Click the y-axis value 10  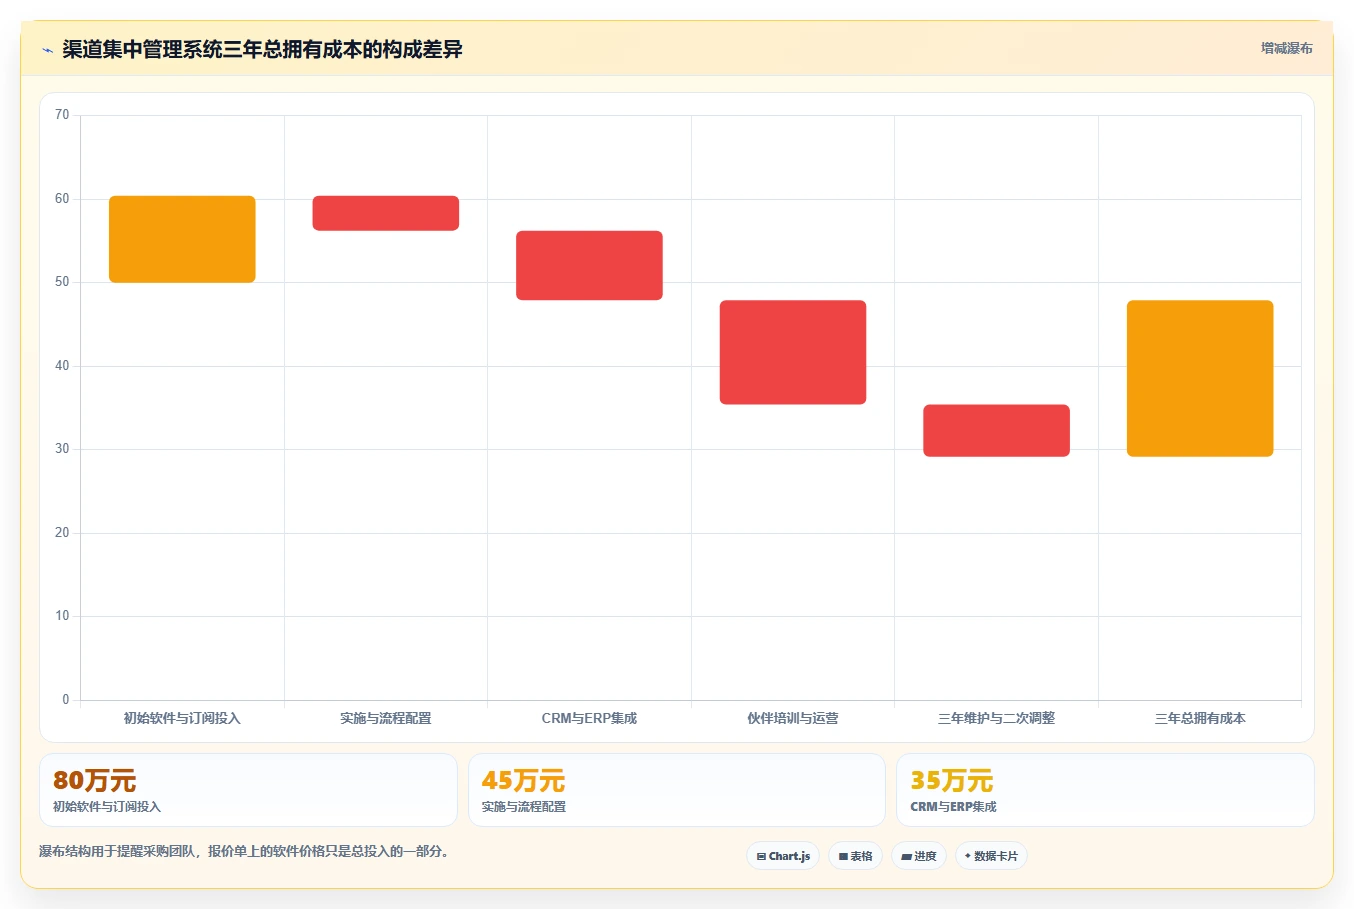click(x=62, y=616)
